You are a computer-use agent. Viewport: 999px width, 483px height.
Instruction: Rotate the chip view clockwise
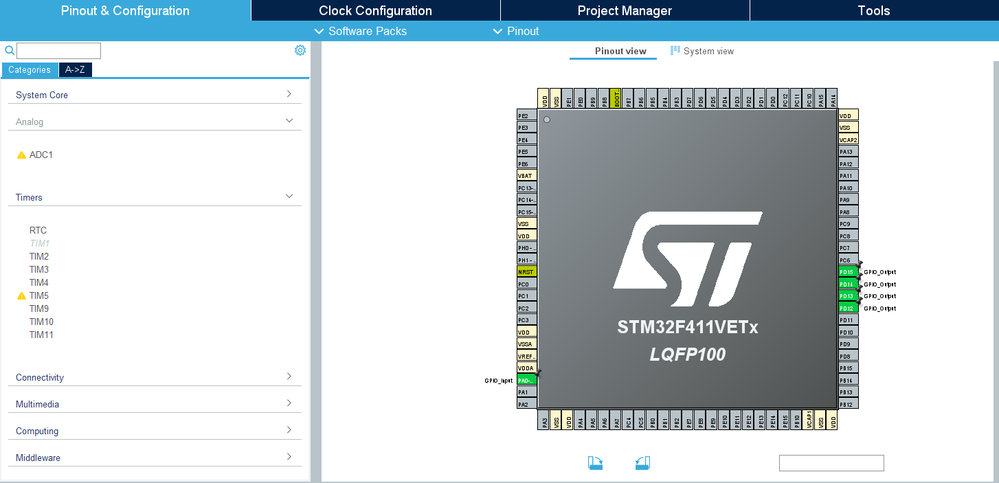pos(595,463)
